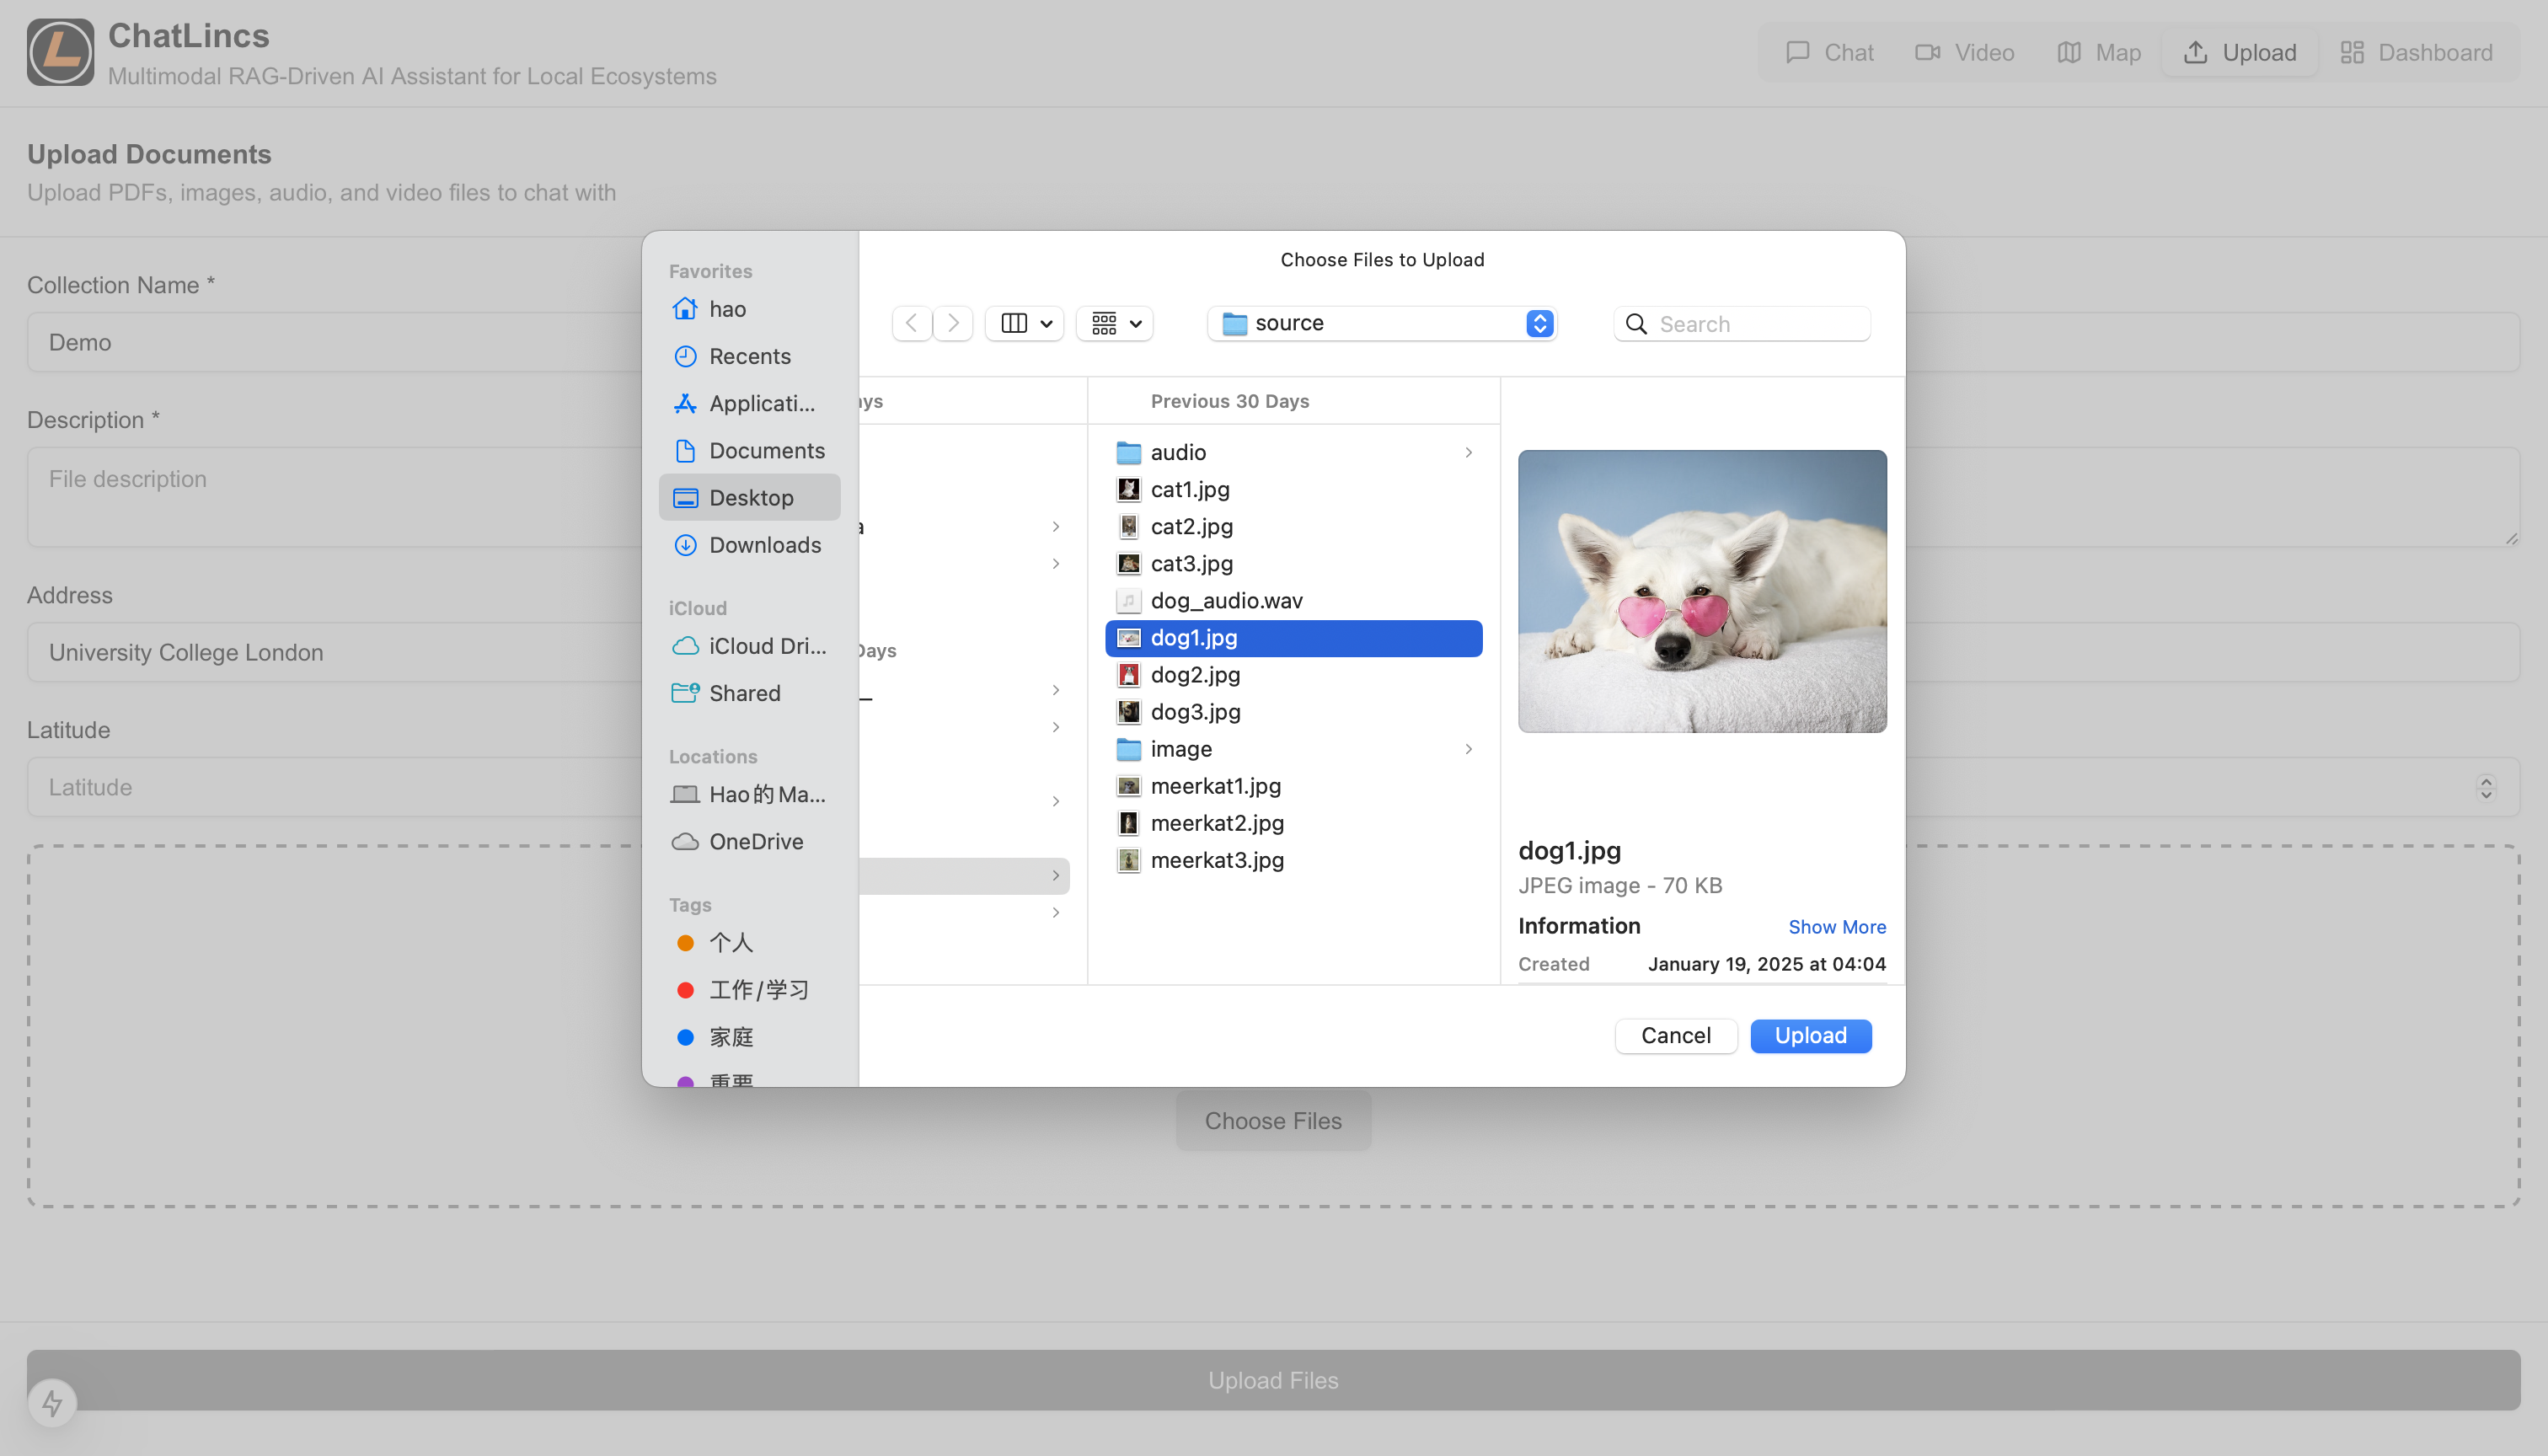This screenshot has width=2548, height=1456.
Task: Click Show More in the Information section
Action: (1836, 927)
